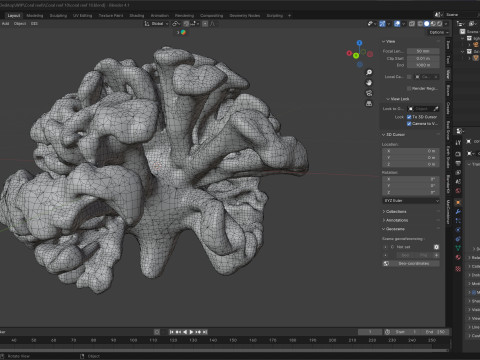Open the Physics properties tab icon

click(x=458, y=230)
